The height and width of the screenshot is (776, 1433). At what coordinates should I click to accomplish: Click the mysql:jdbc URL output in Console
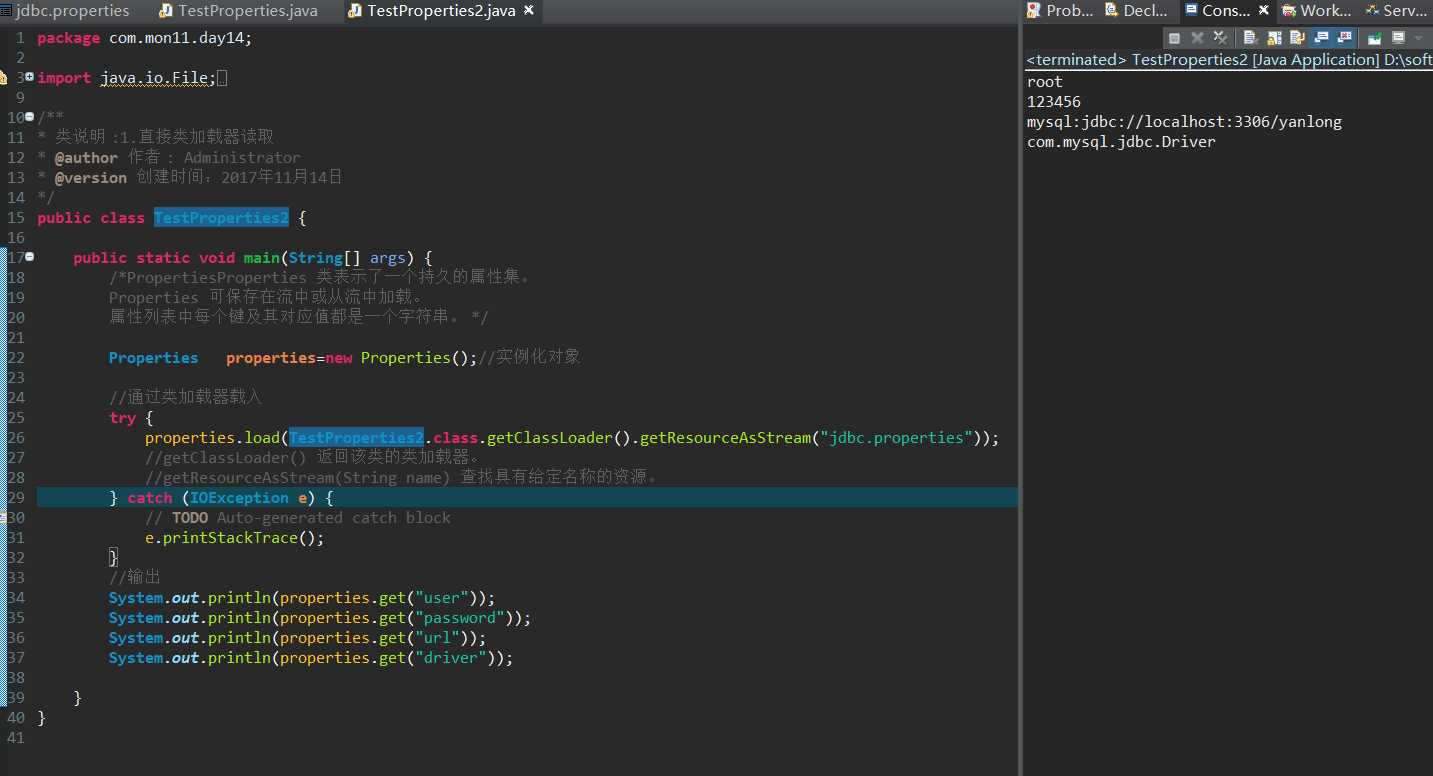(x=1184, y=122)
